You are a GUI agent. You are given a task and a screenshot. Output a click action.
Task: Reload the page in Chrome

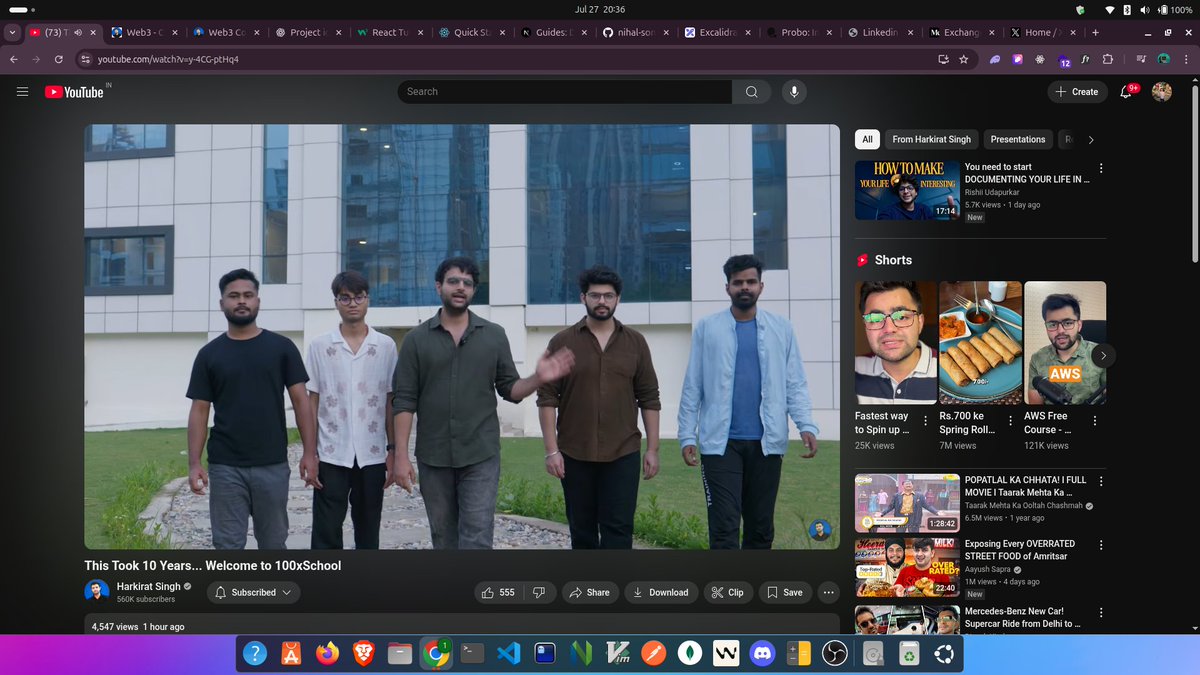click(59, 59)
